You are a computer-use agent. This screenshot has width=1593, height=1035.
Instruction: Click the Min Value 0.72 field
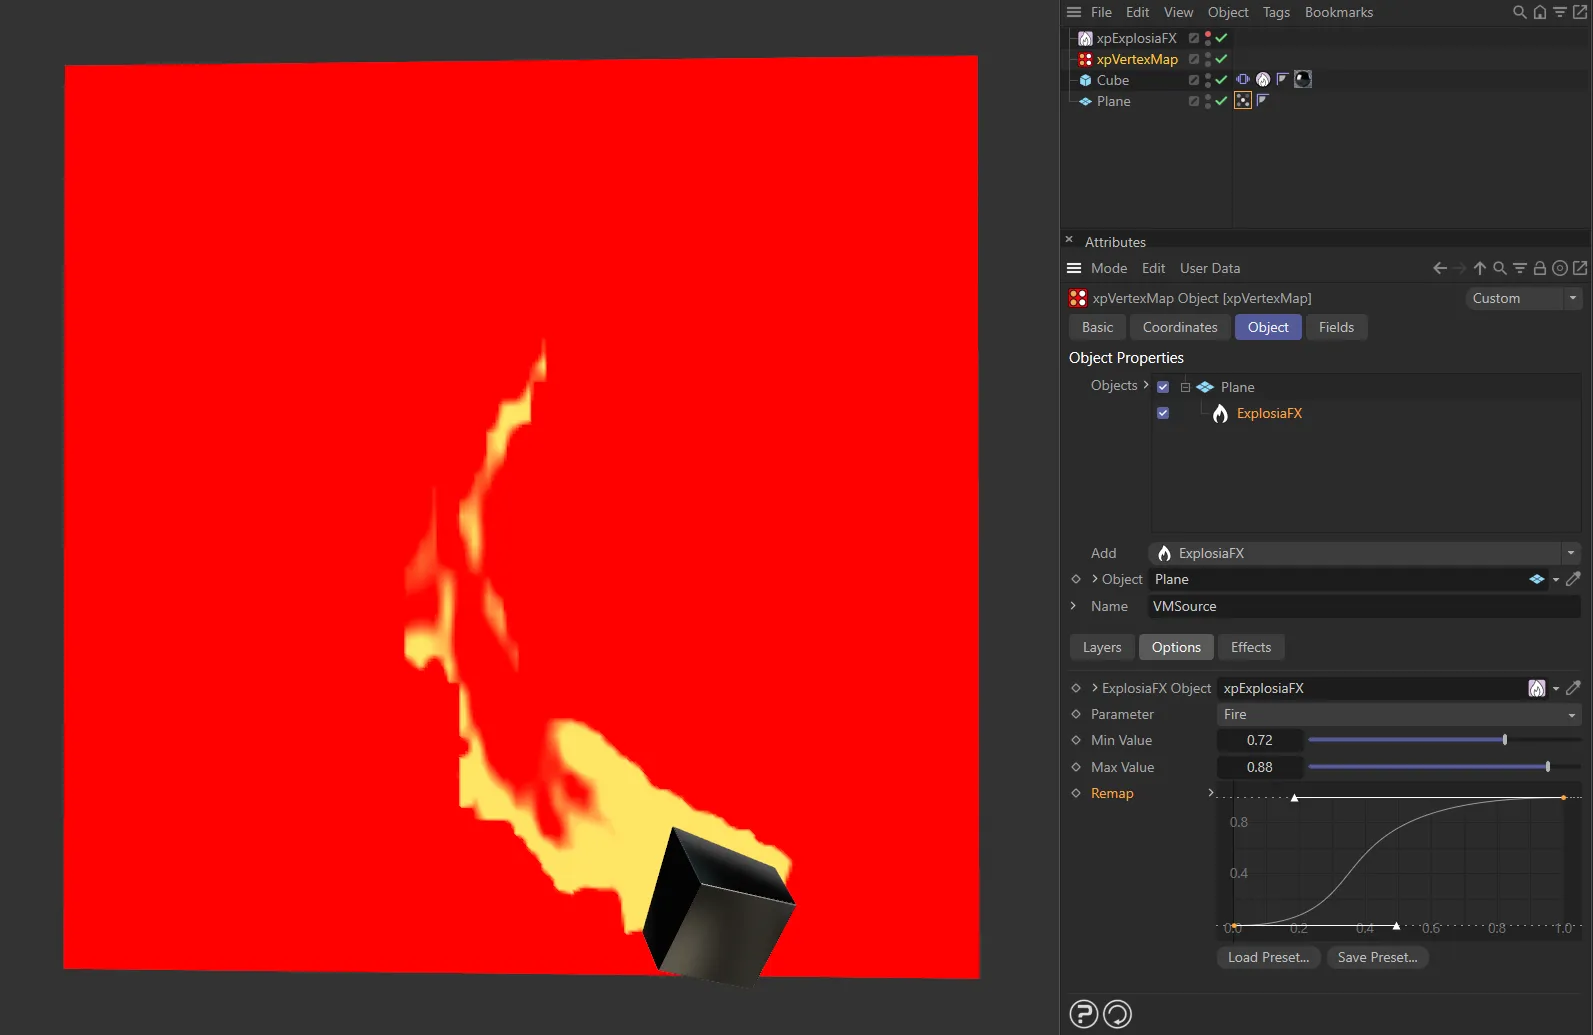click(x=1260, y=740)
